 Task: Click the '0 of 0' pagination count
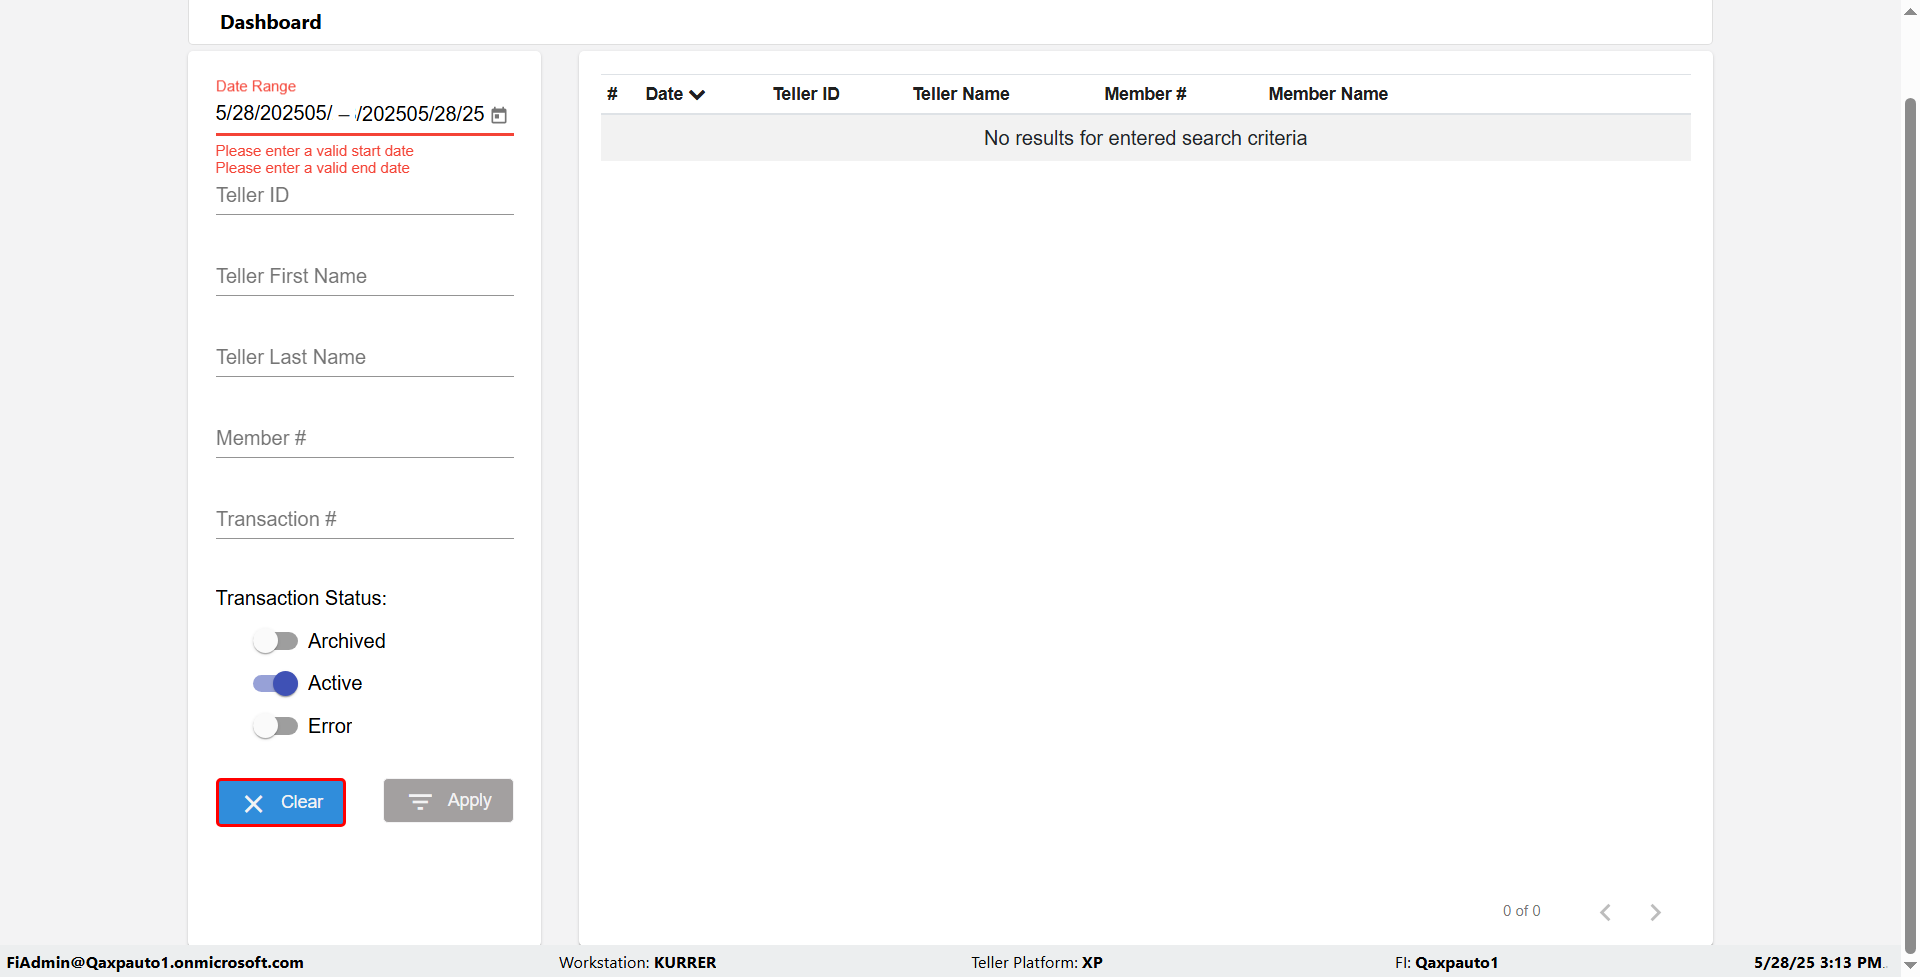click(1521, 911)
